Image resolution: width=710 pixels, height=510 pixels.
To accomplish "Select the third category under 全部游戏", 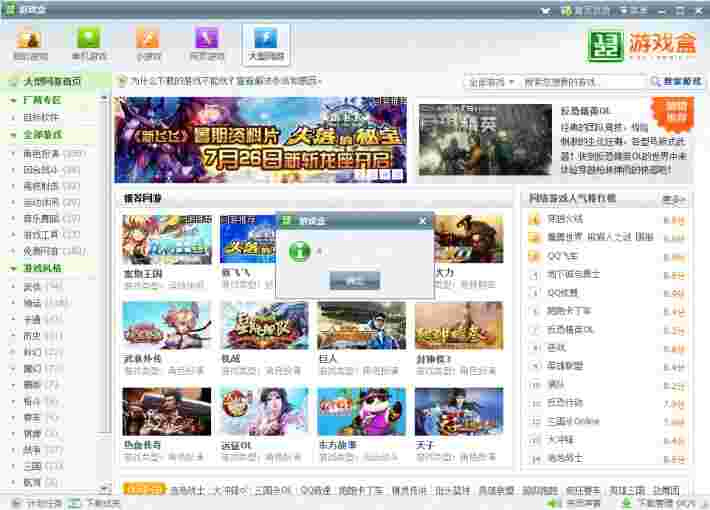I will click(x=52, y=186).
